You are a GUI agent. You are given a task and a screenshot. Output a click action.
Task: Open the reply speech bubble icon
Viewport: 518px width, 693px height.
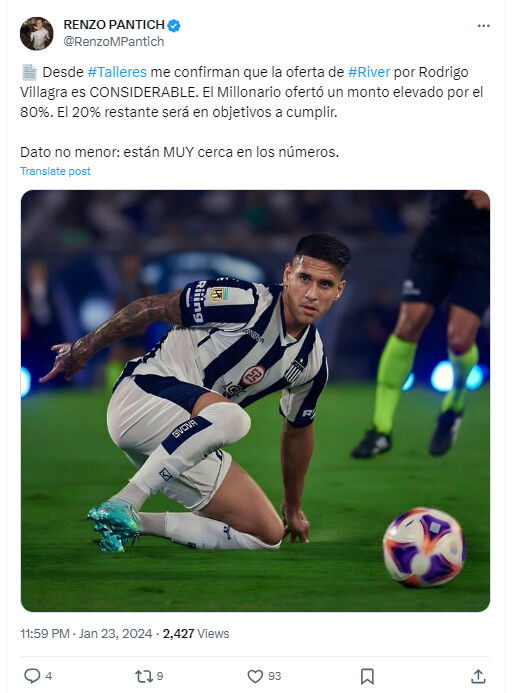click(32, 676)
